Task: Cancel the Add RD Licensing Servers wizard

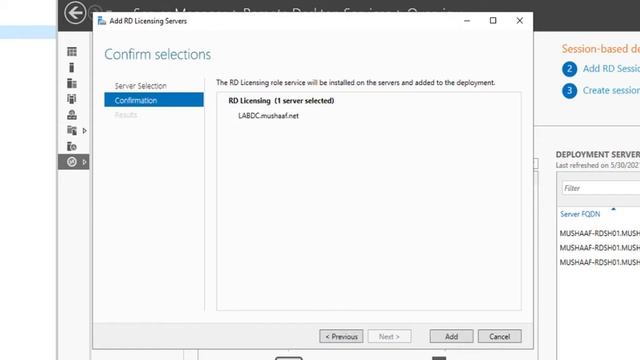Action: click(x=500, y=336)
